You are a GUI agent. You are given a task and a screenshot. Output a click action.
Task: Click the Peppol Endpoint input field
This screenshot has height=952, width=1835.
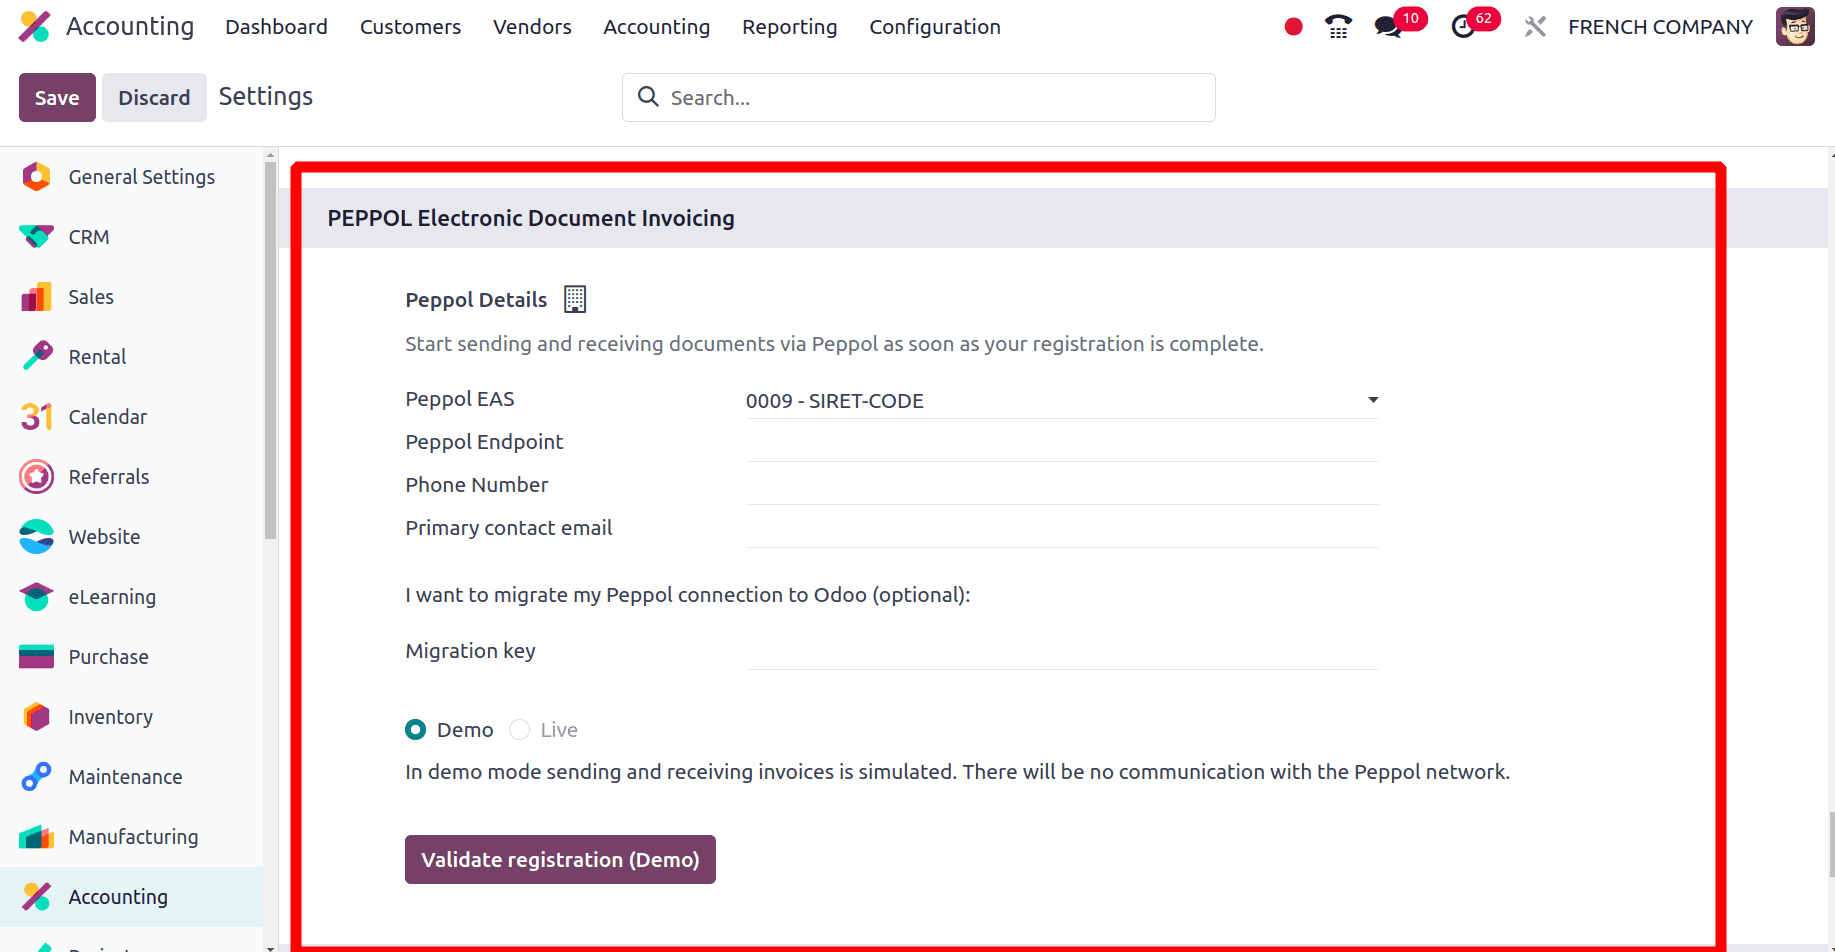(x=1062, y=443)
